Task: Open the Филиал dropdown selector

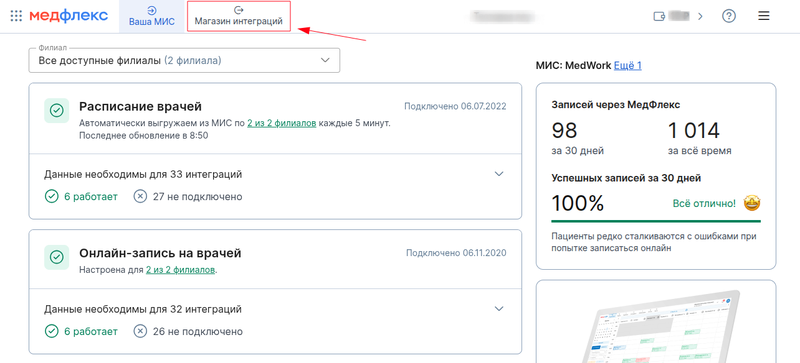Action: 184,60
